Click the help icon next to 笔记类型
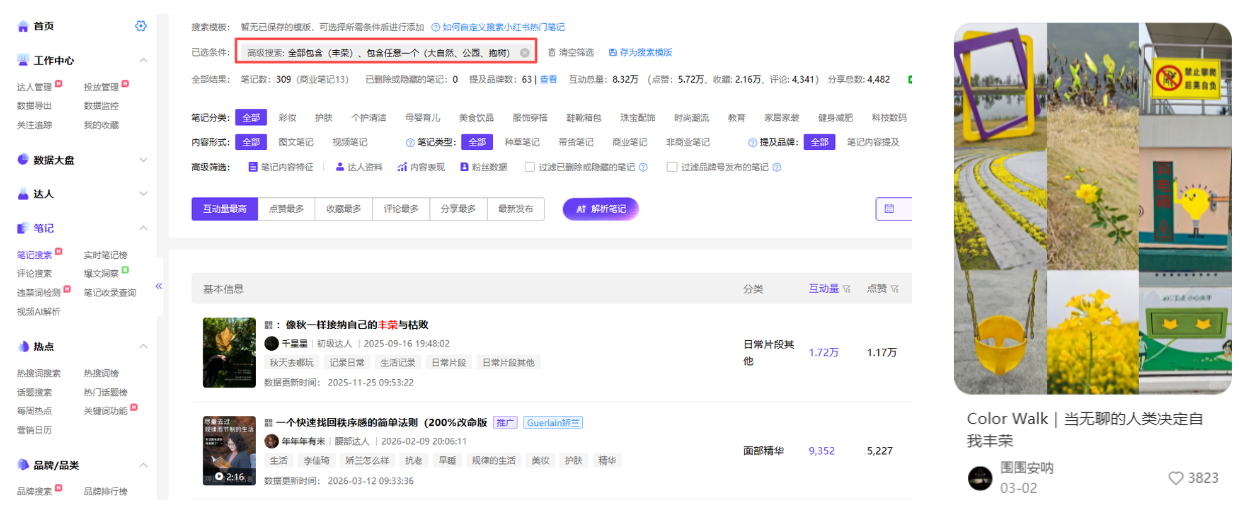1240x520 pixels. 410,142
